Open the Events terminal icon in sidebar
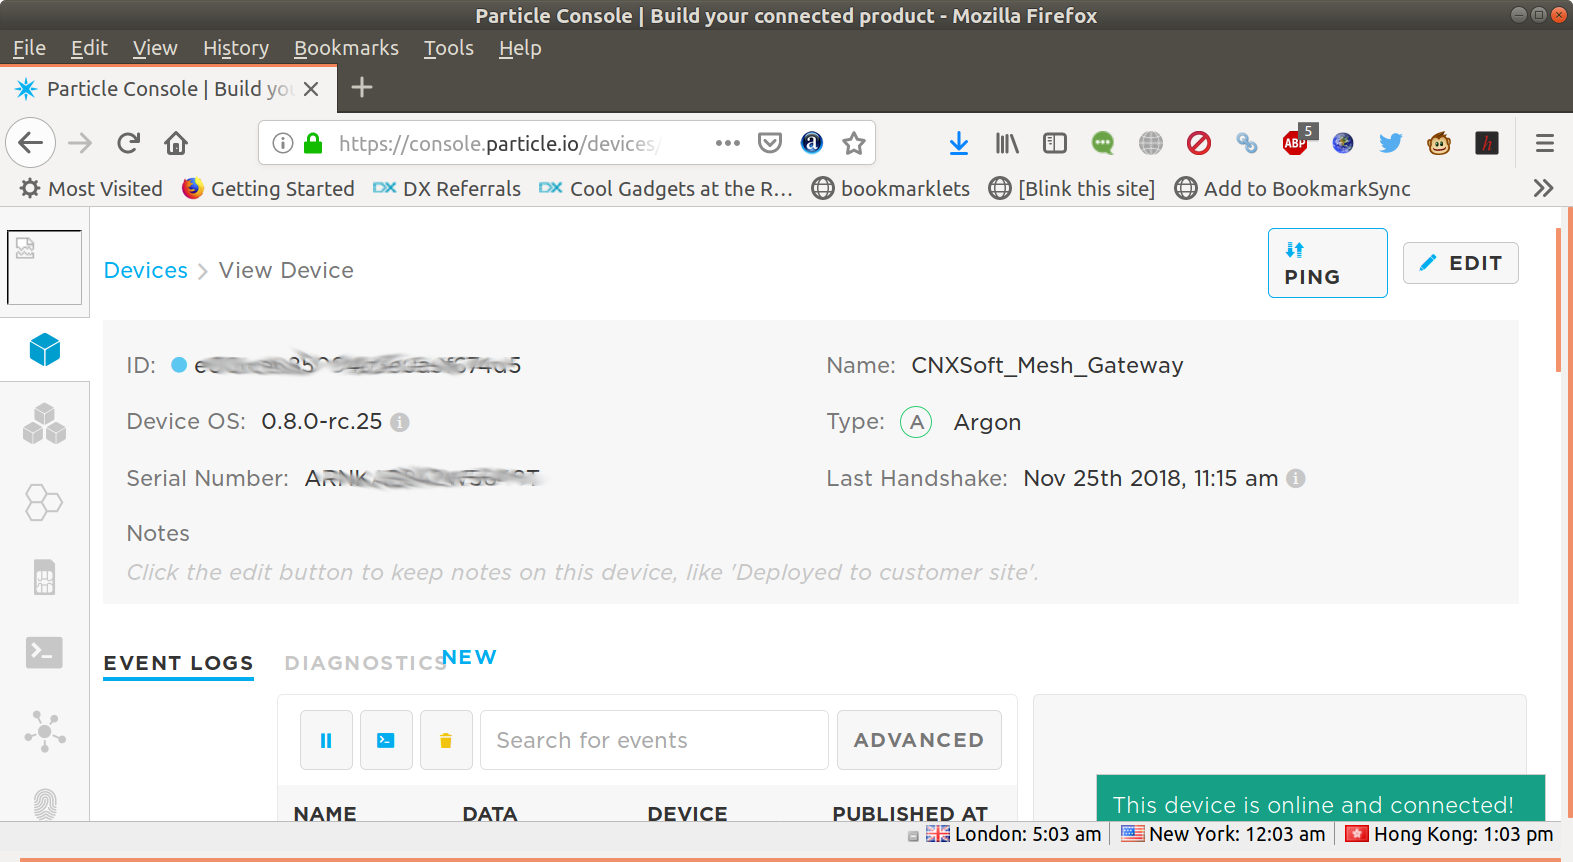Viewport: 1573px width, 862px height. coord(45,653)
